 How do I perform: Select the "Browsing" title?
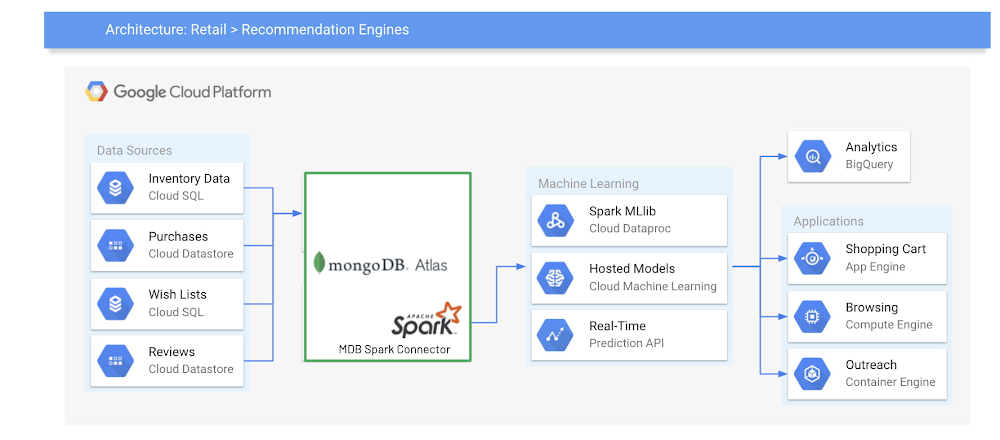871,307
